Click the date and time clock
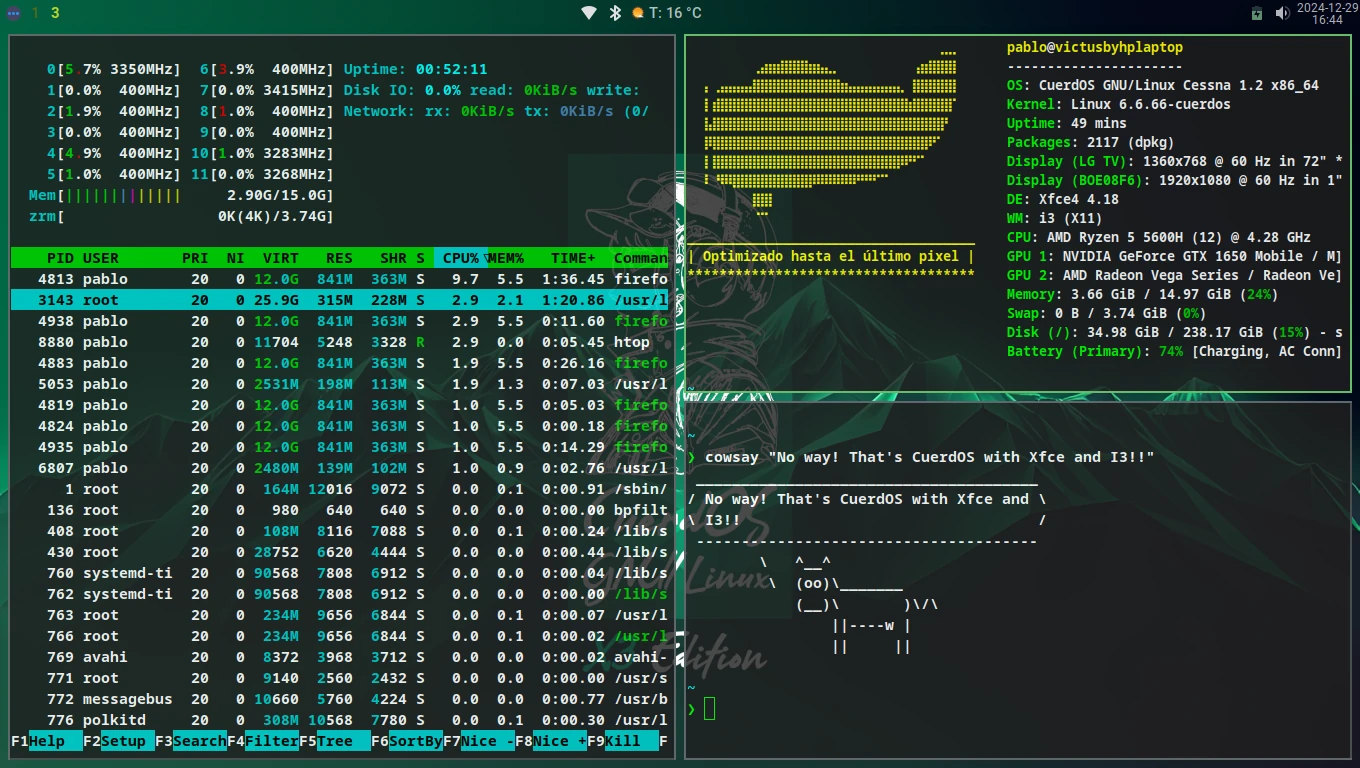This screenshot has height=768, width=1360. coord(1327,13)
